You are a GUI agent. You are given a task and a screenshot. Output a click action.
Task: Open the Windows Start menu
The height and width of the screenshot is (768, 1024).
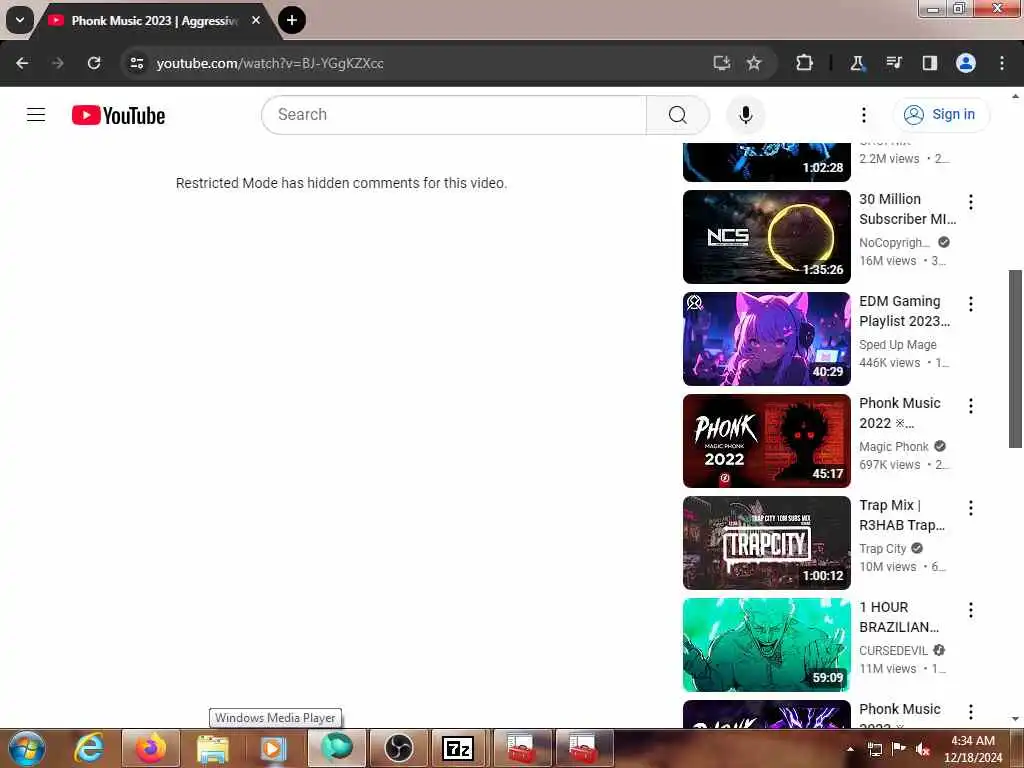point(27,748)
